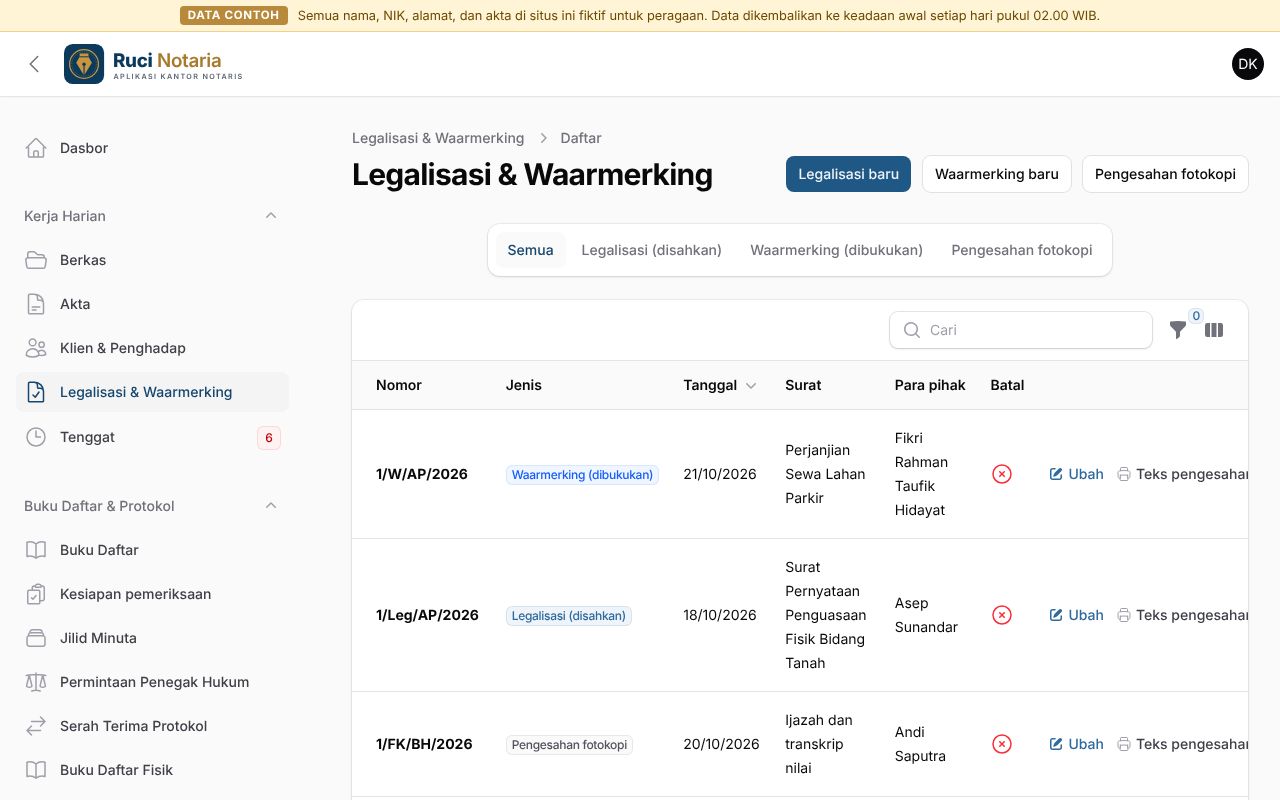Click date 20/10/2026
The image size is (1280, 800).
[x=721, y=744]
